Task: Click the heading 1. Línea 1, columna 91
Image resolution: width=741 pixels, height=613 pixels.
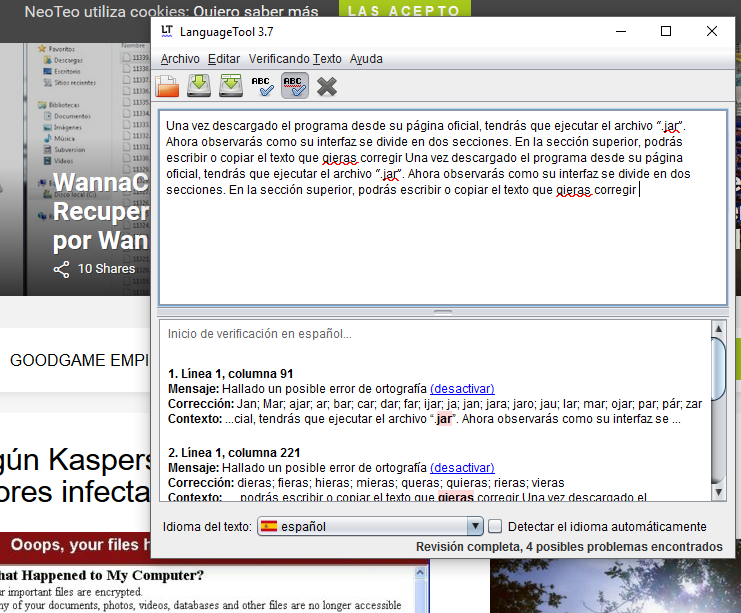Action: [x=231, y=374]
